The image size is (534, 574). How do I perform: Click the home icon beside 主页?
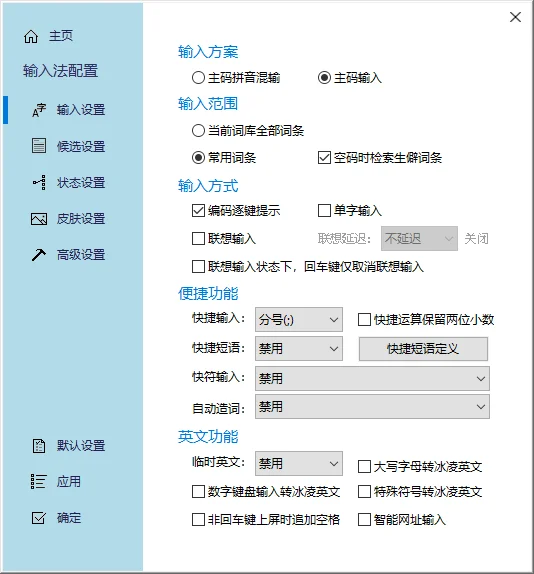click(31, 37)
